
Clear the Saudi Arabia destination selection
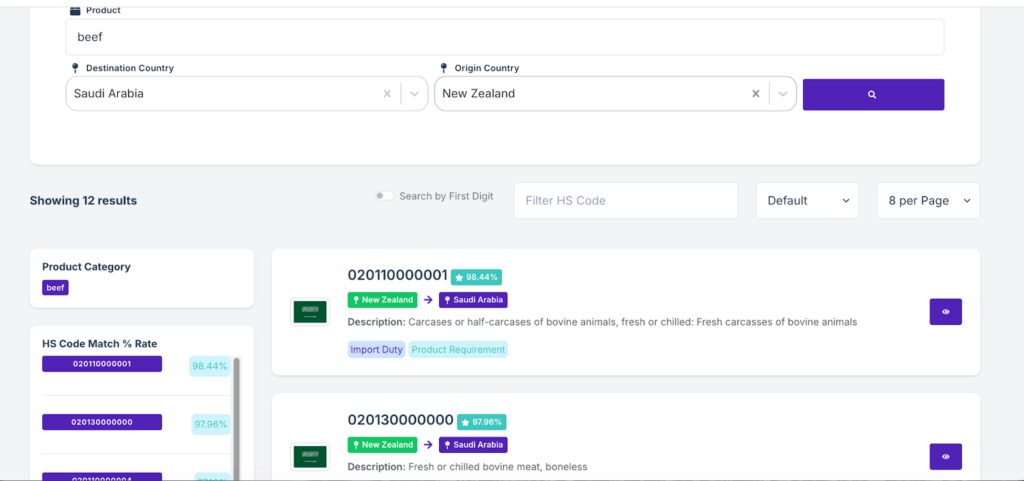(x=387, y=94)
